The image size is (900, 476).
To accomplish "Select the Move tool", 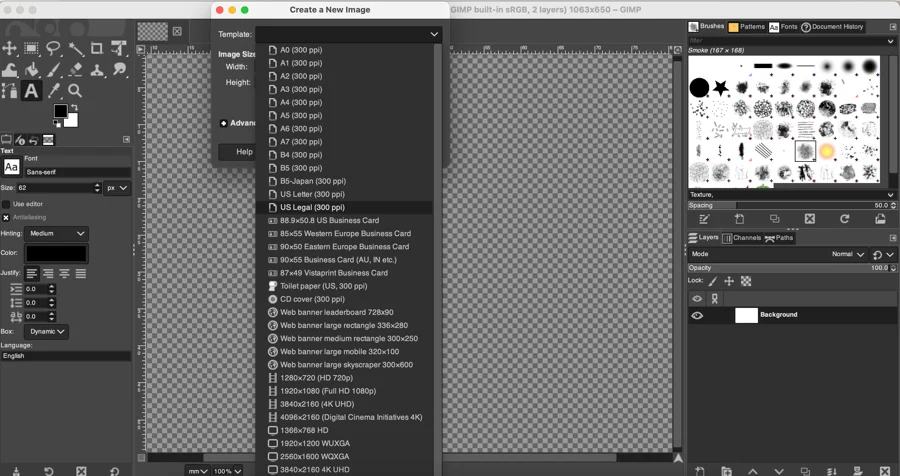I will point(10,48).
